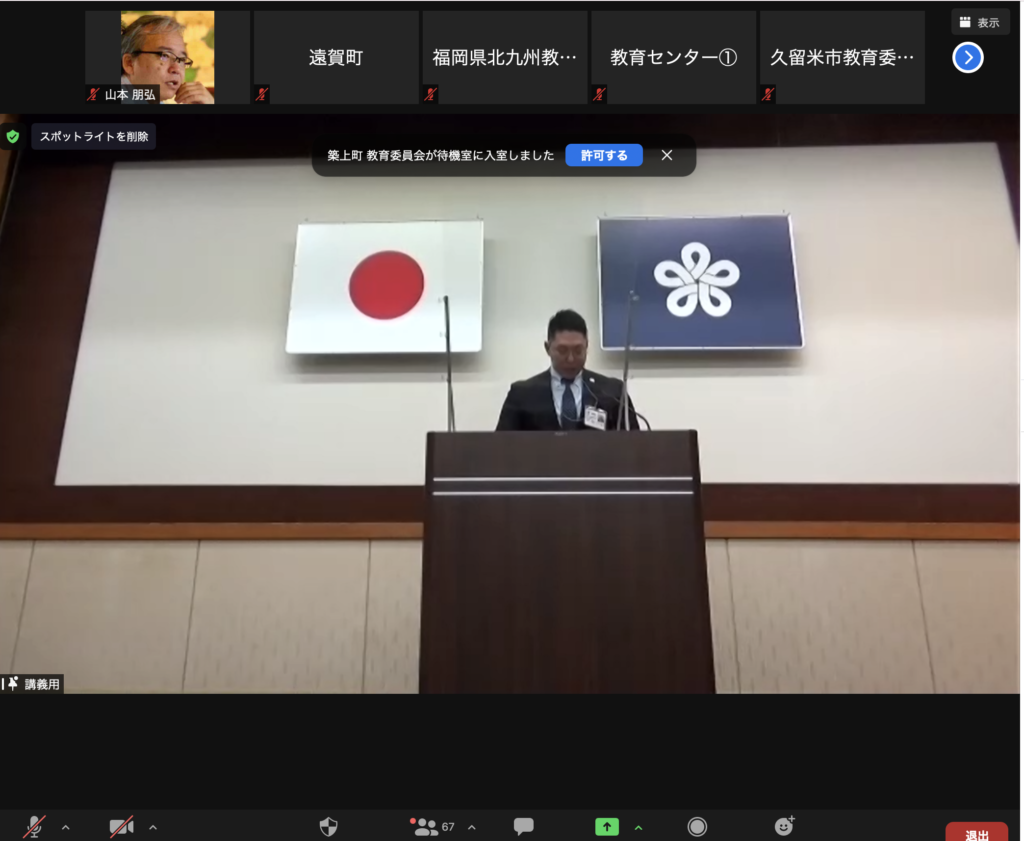Screen dimensions: 1024x841
Task: Select the 遠賀町 participant tile
Action: (336, 57)
